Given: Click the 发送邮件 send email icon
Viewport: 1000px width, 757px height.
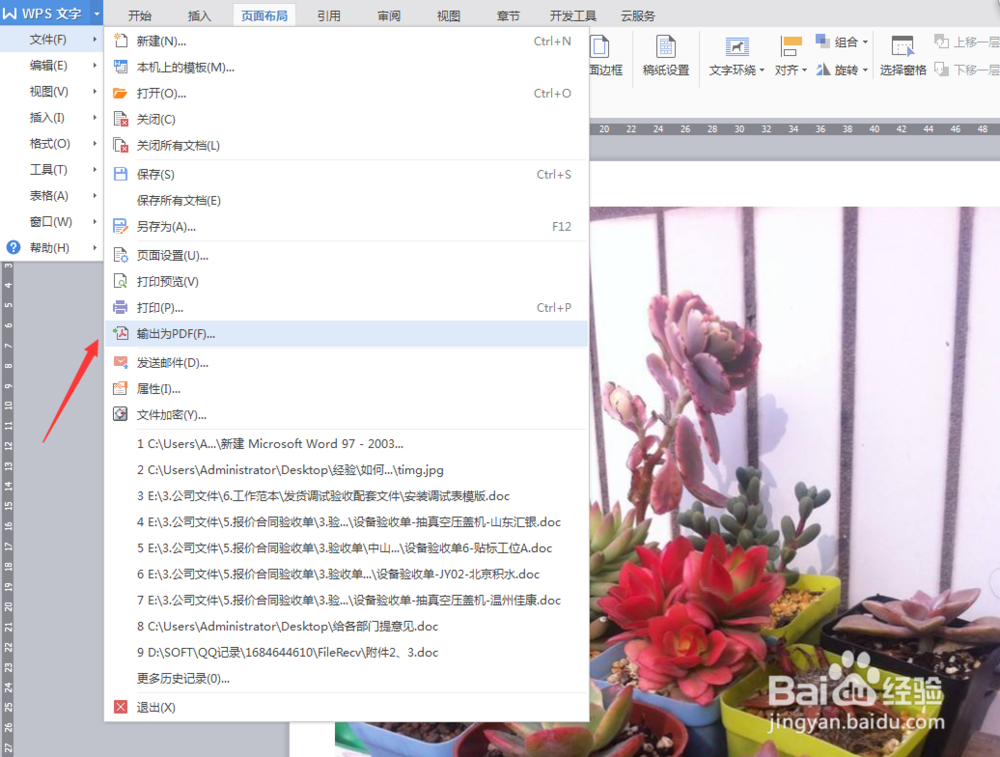Looking at the screenshot, I should (x=118, y=362).
